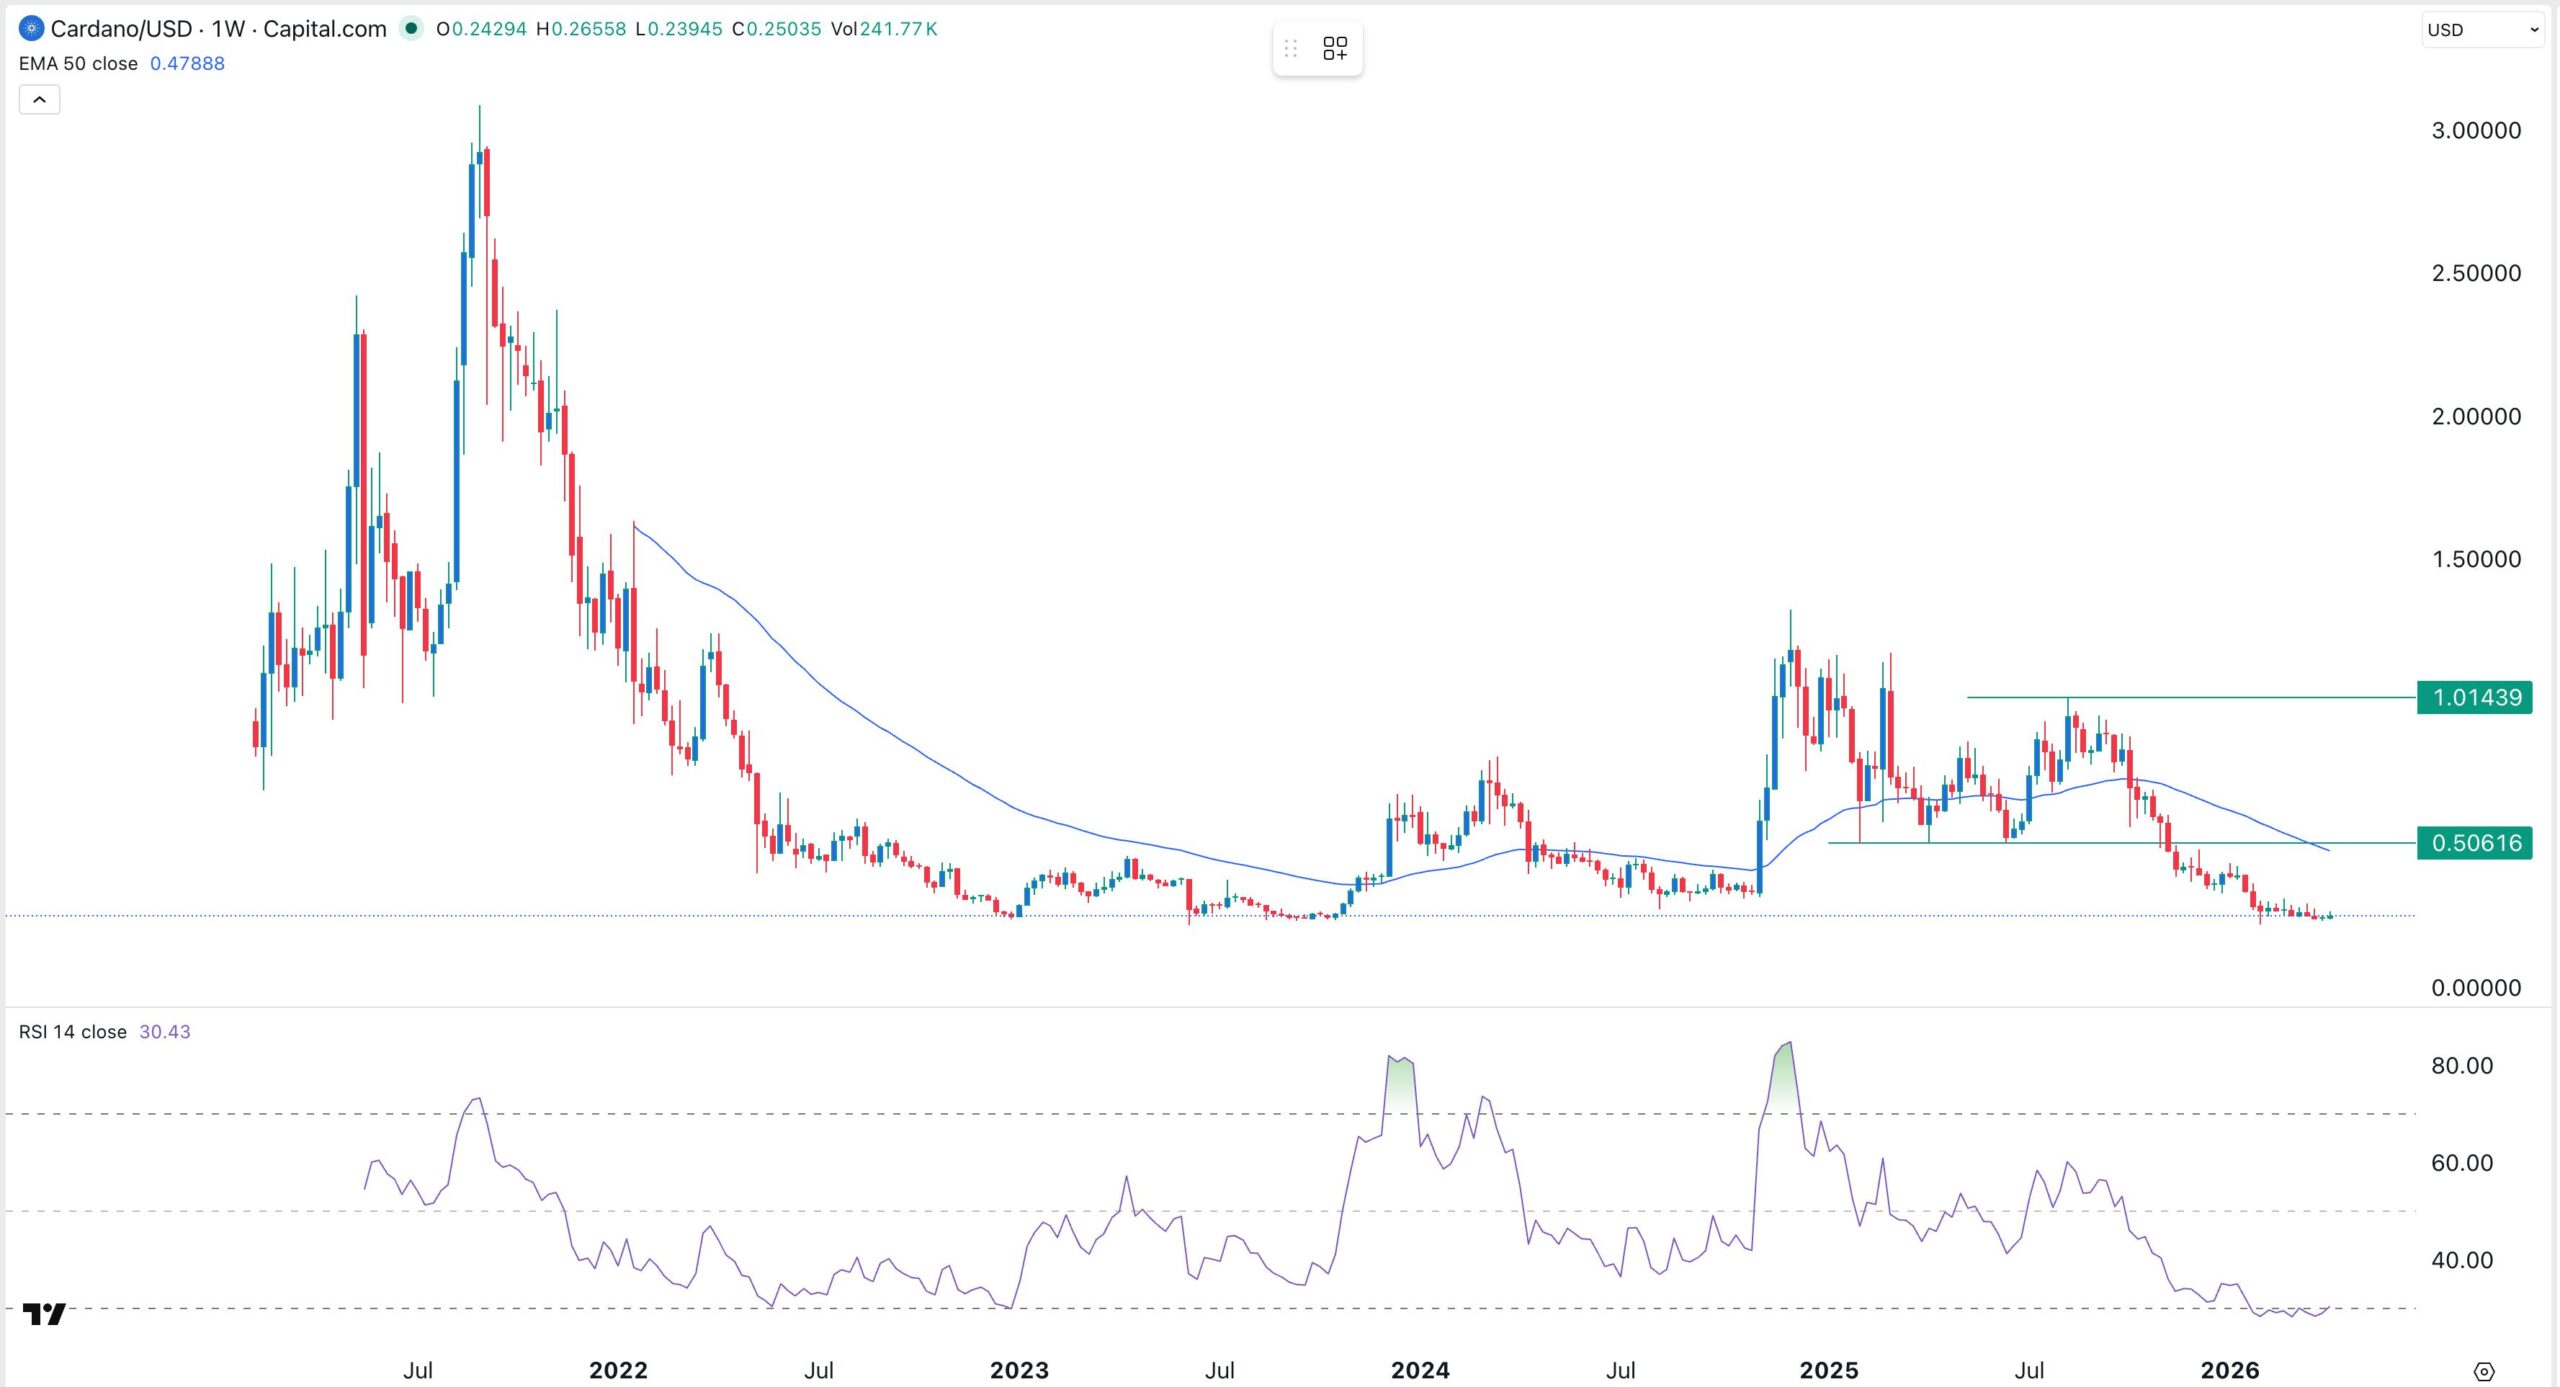Click the low price L0.23945
This screenshot has width=2560, height=1387.
click(x=679, y=29)
